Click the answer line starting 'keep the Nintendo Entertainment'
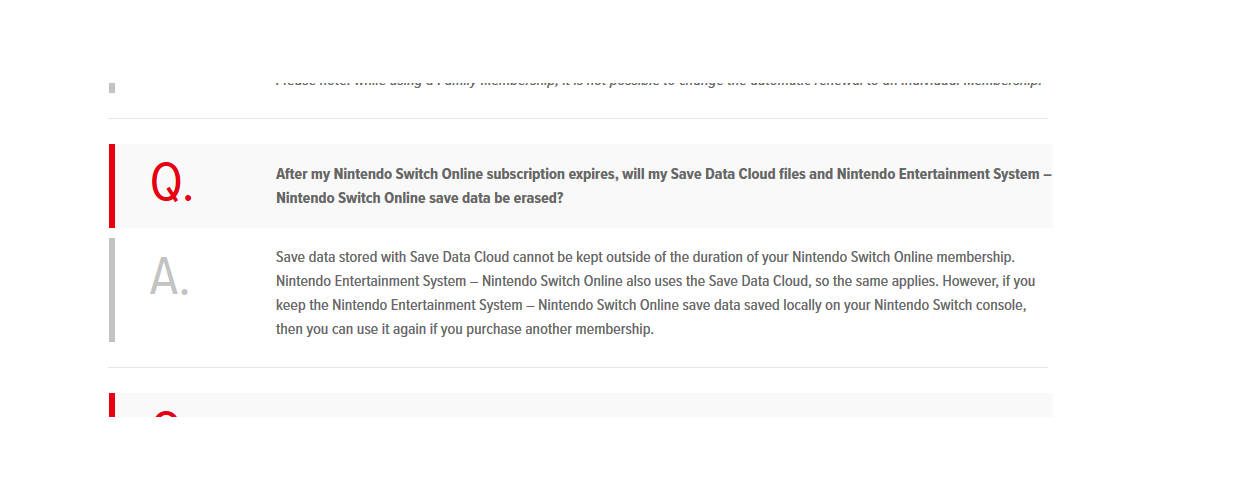 (651, 305)
